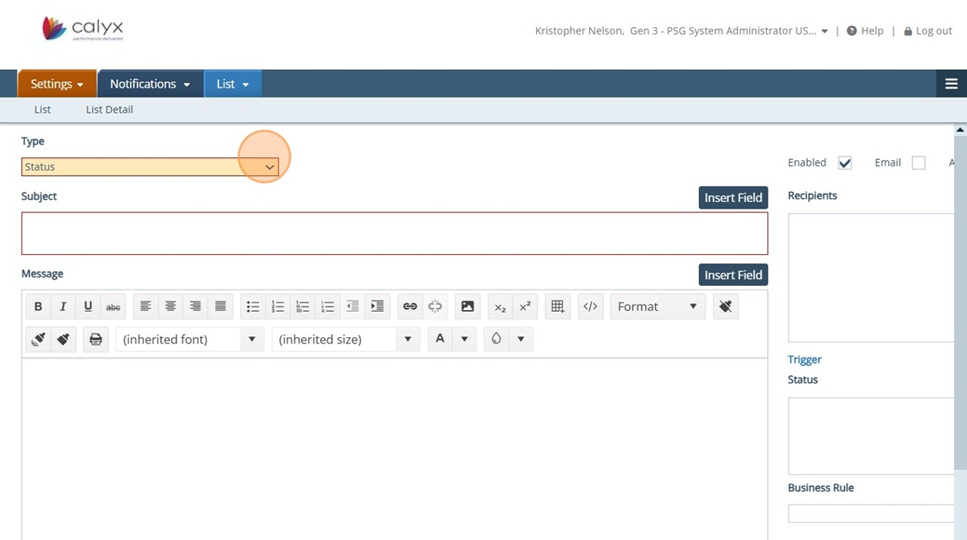
Task: Apply superscript formatting
Action: (525, 307)
